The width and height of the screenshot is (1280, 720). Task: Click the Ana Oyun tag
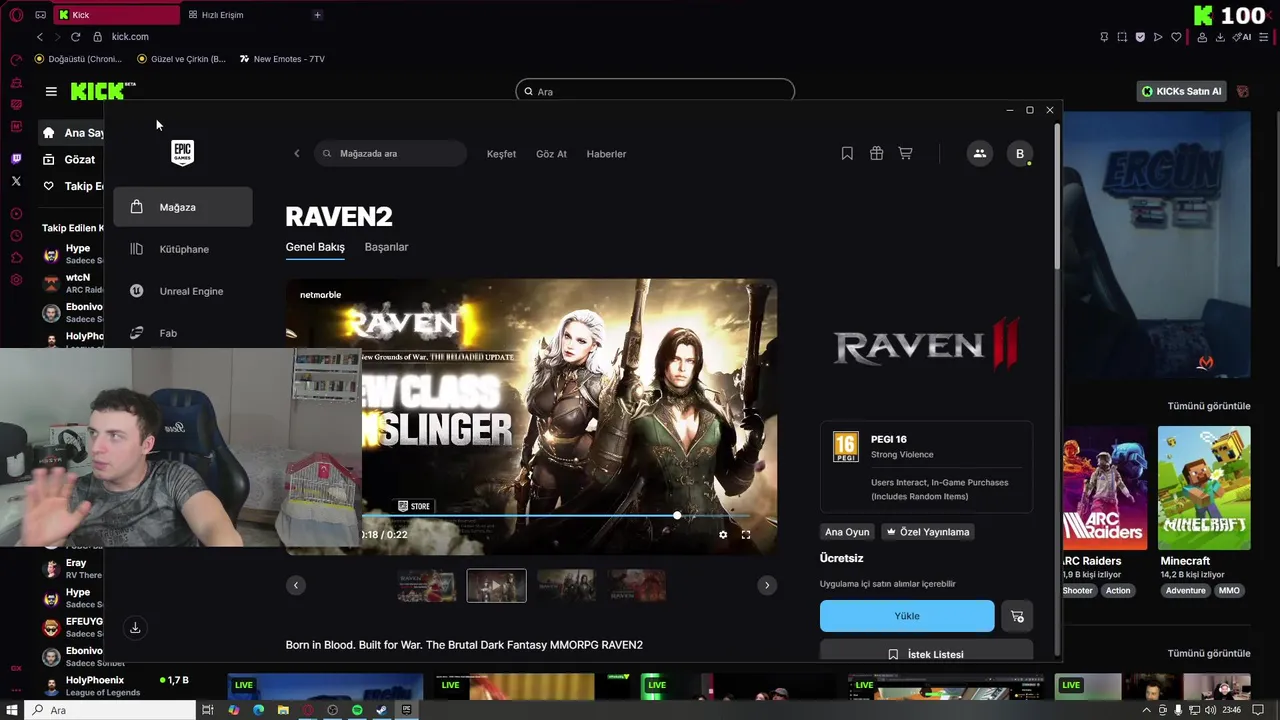[x=847, y=532]
